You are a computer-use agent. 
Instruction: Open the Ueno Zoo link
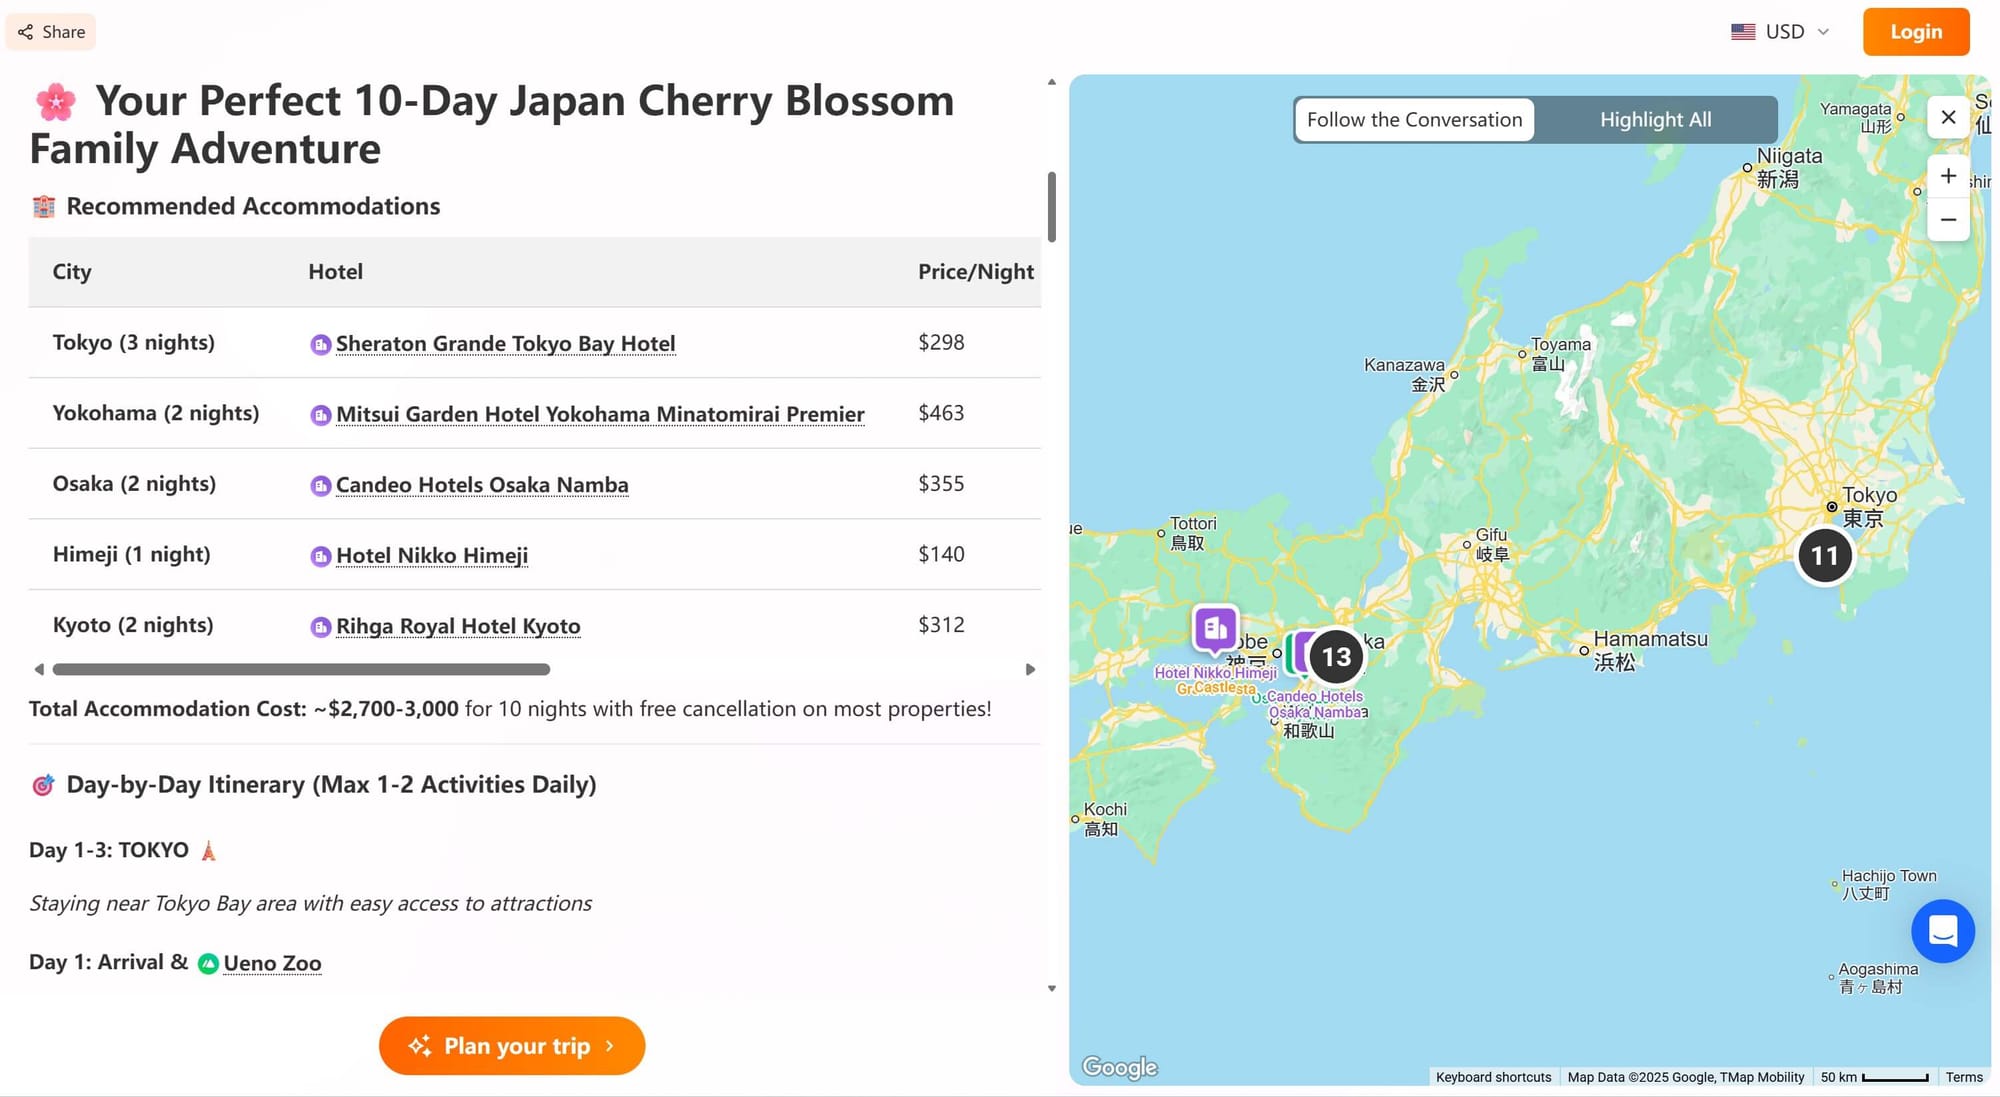(x=272, y=963)
